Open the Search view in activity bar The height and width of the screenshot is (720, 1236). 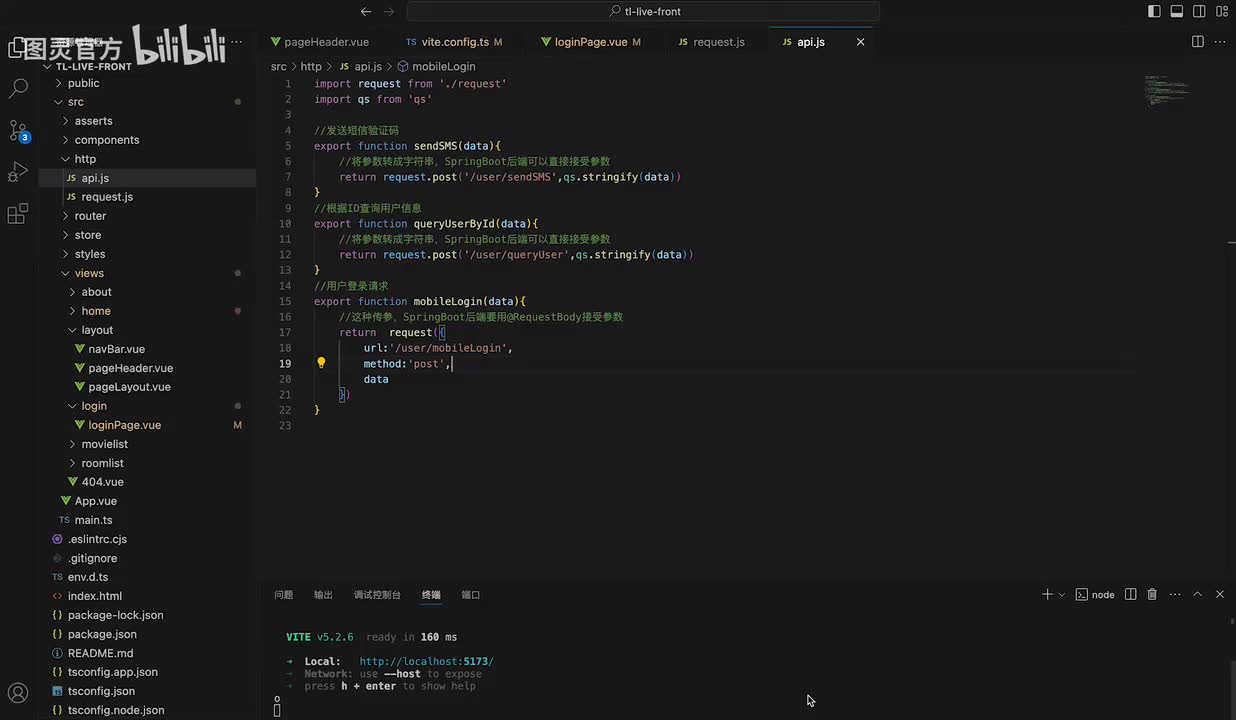tap(18, 88)
